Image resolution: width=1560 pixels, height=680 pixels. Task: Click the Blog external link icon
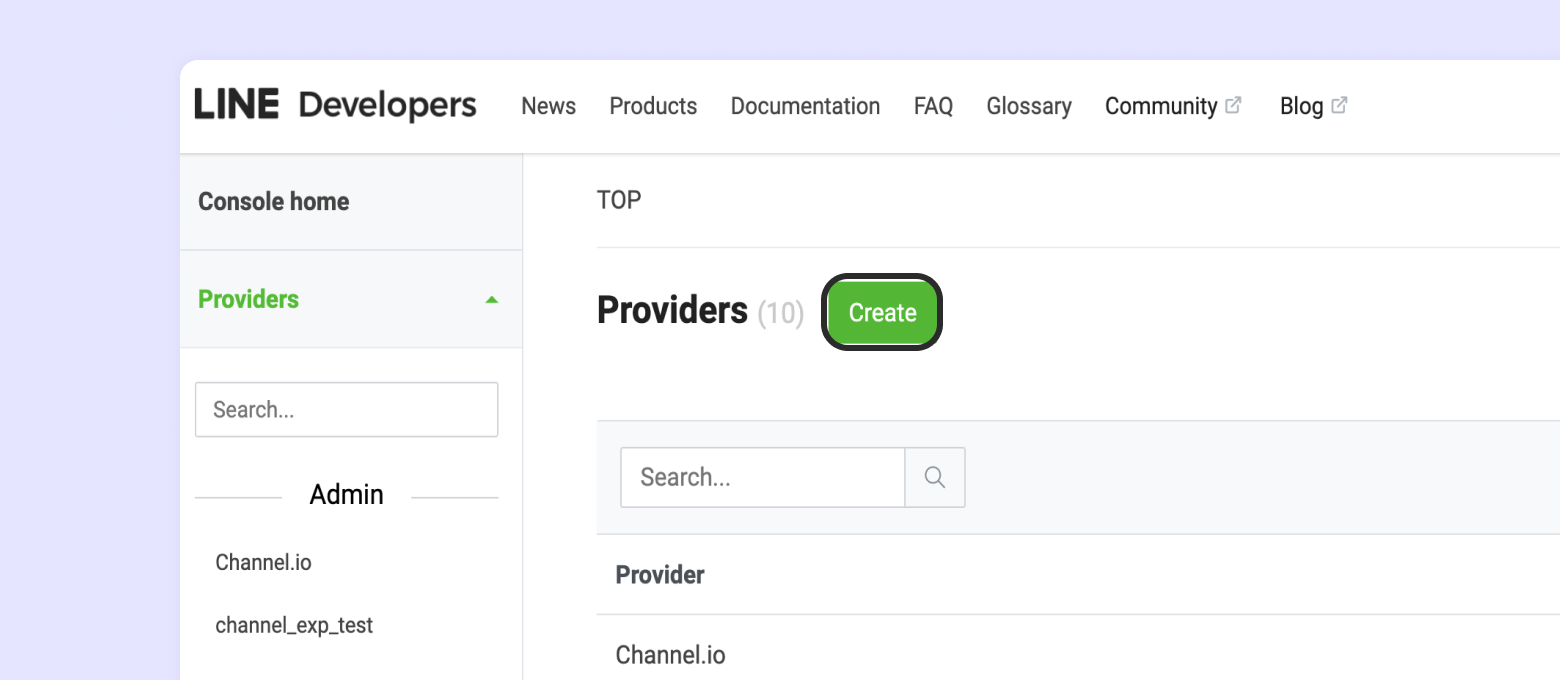click(x=1339, y=105)
